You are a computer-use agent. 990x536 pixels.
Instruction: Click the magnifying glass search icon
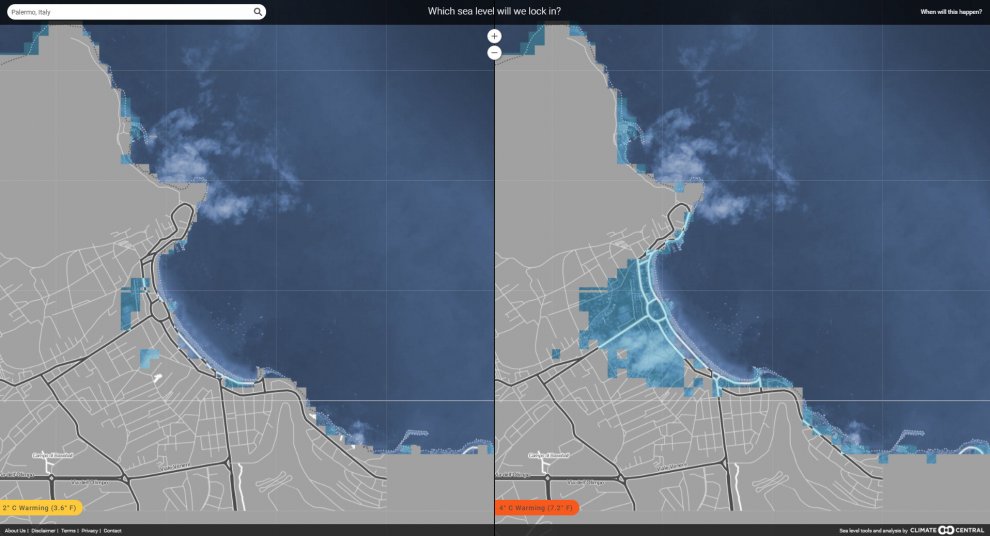(x=258, y=12)
